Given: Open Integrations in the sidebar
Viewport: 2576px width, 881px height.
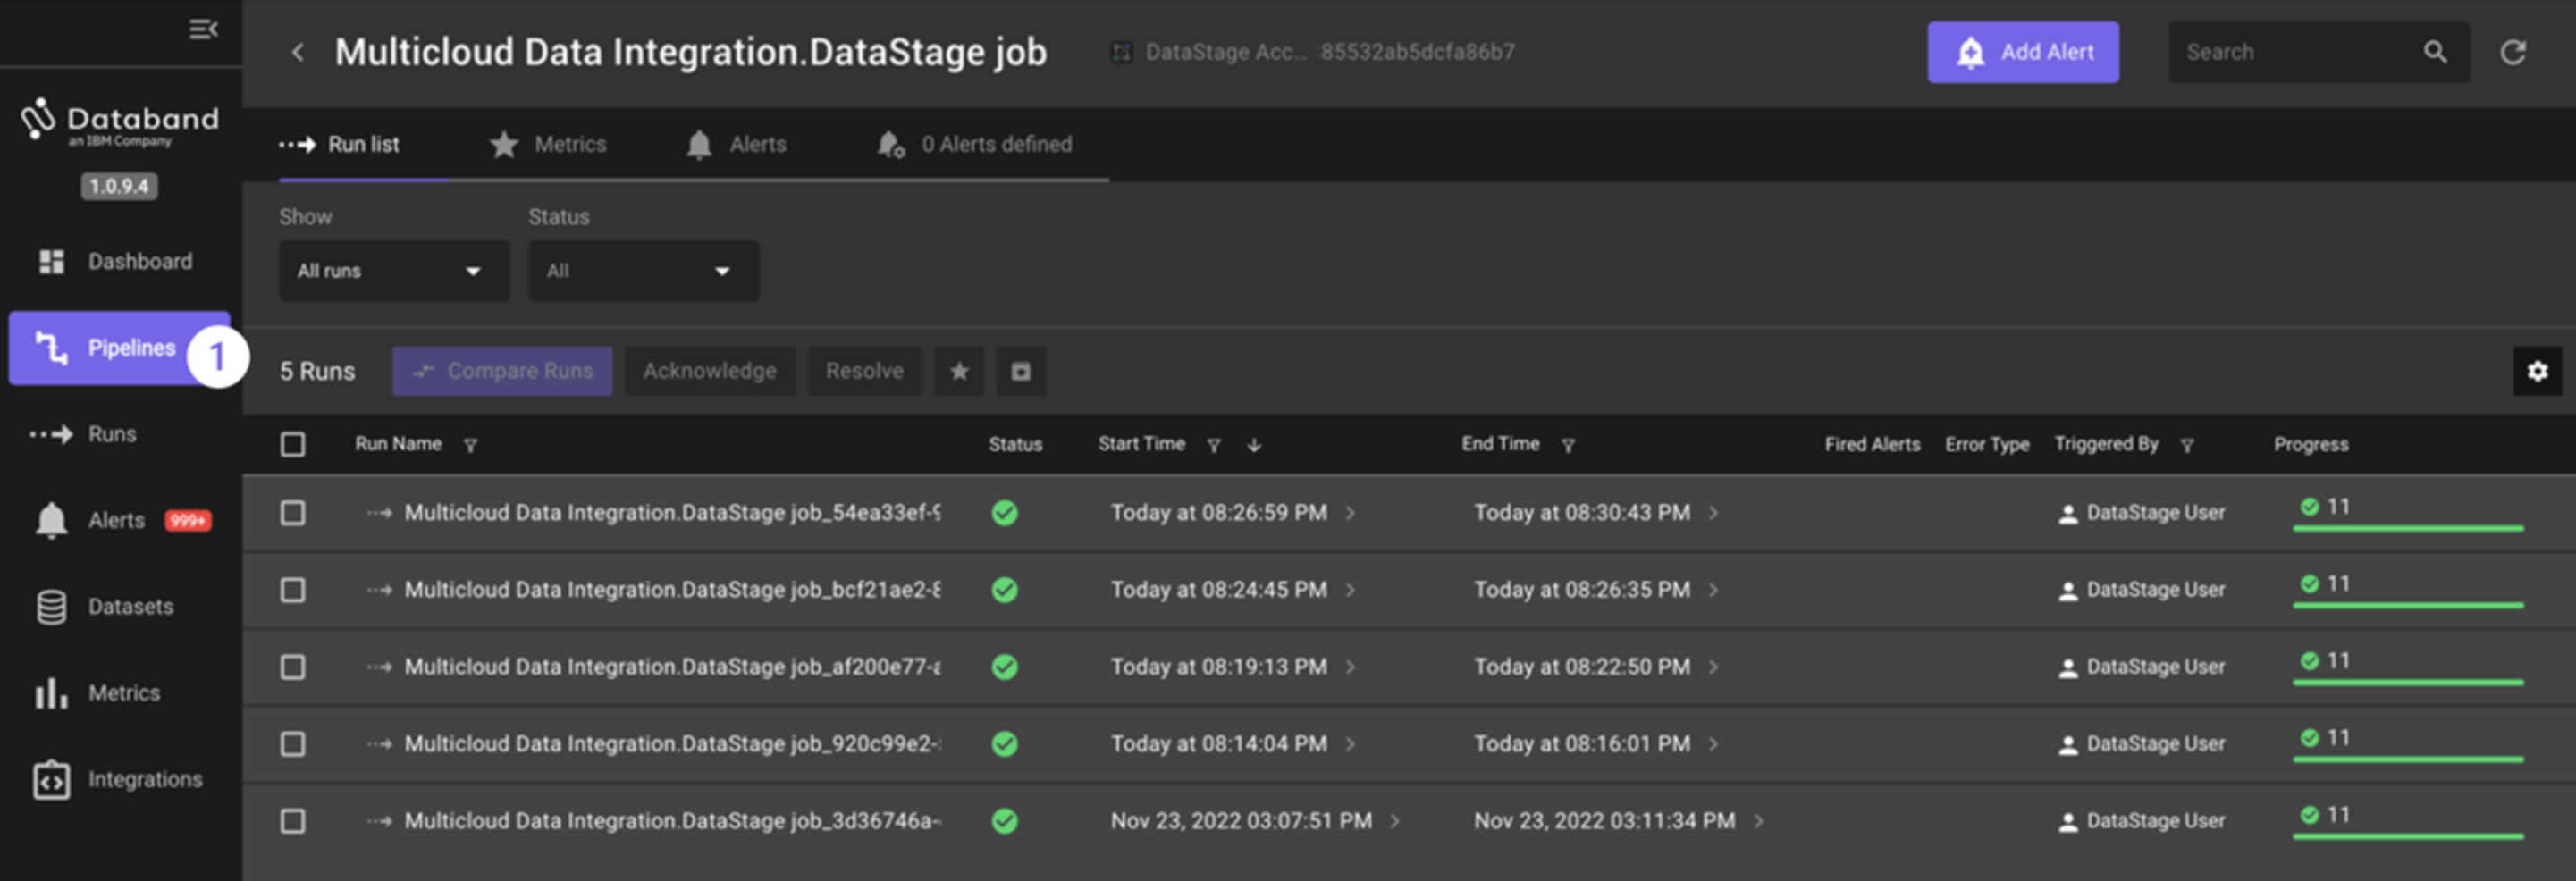Looking at the screenshot, I should [119, 780].
